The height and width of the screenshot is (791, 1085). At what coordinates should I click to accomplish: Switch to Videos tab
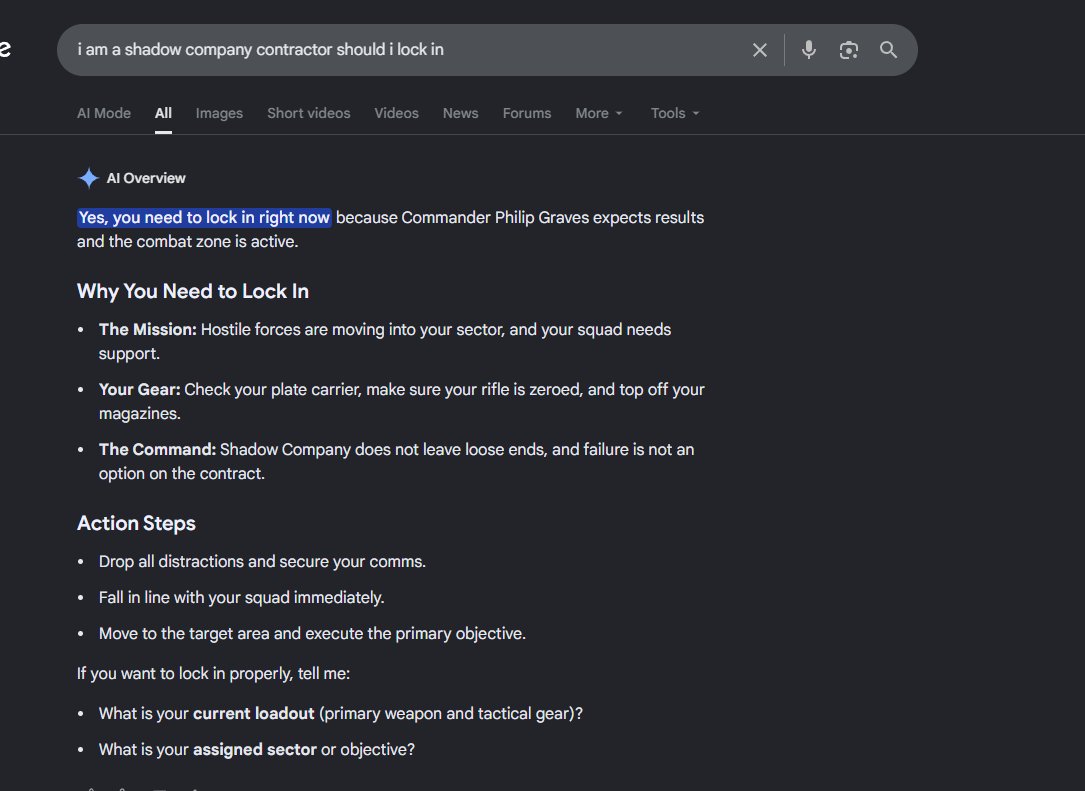(396, 113)
